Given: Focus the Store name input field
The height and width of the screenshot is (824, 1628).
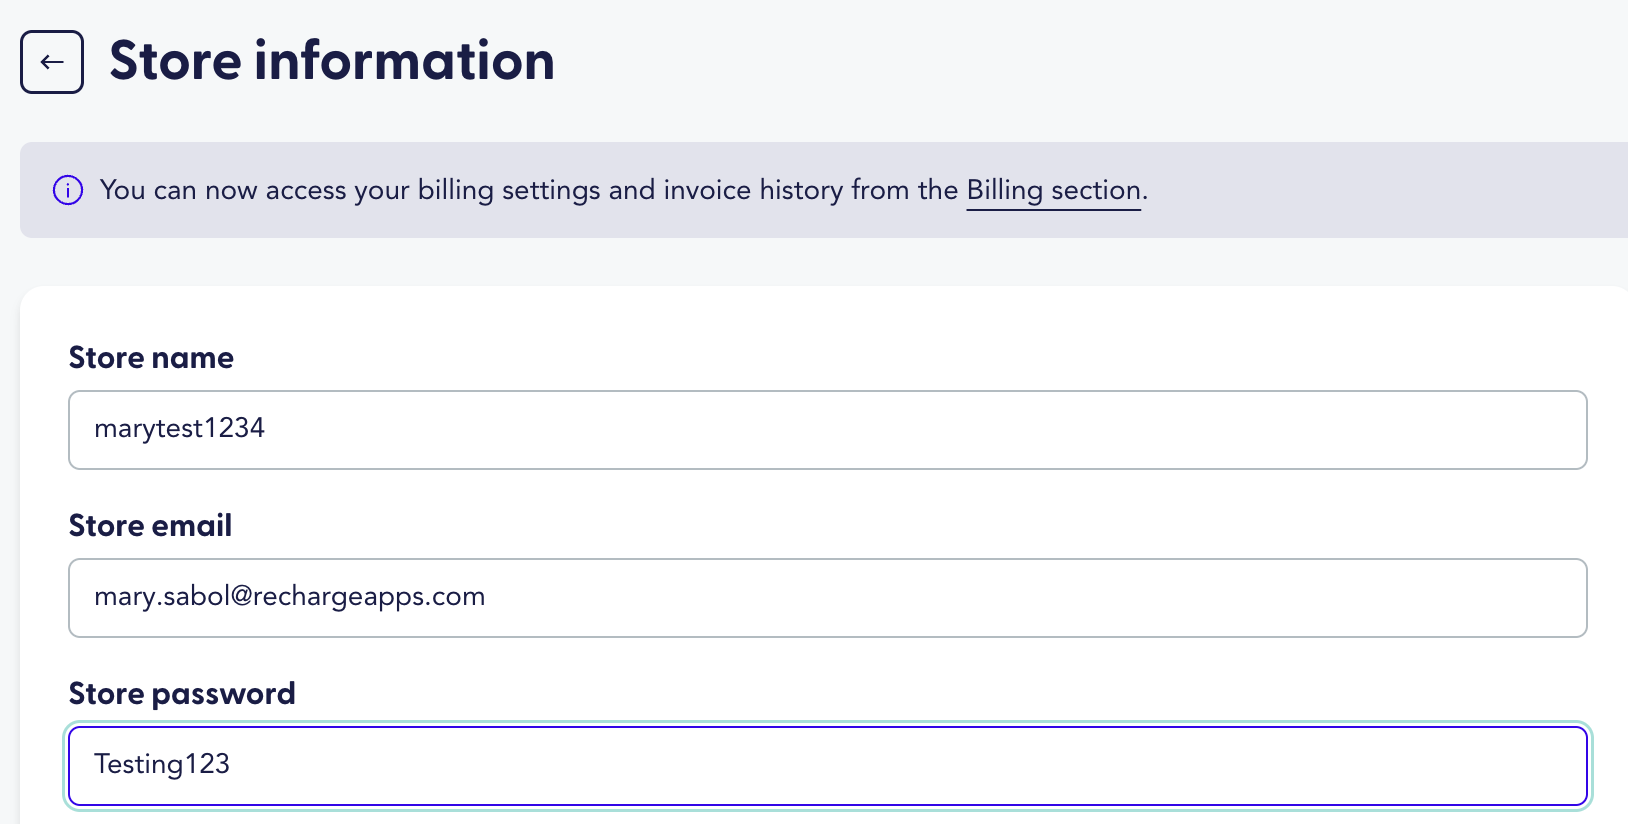Looking at the screenshot, I should [x=828, y=430].
